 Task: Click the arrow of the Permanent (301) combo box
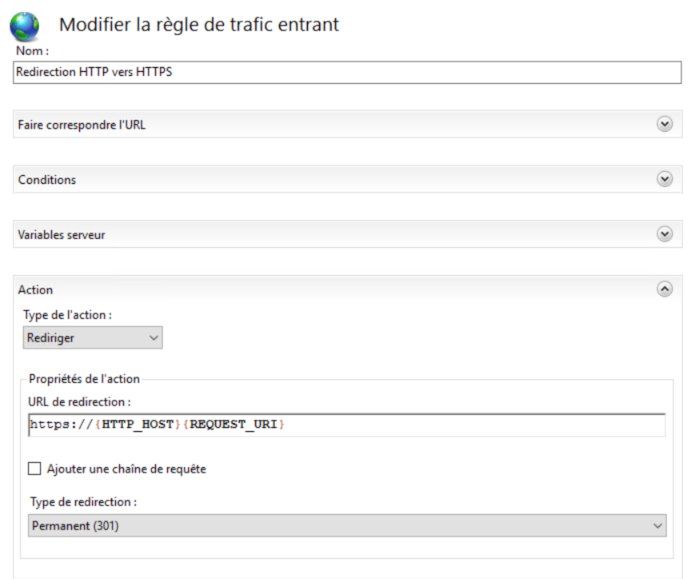click(x=657, y=525)
